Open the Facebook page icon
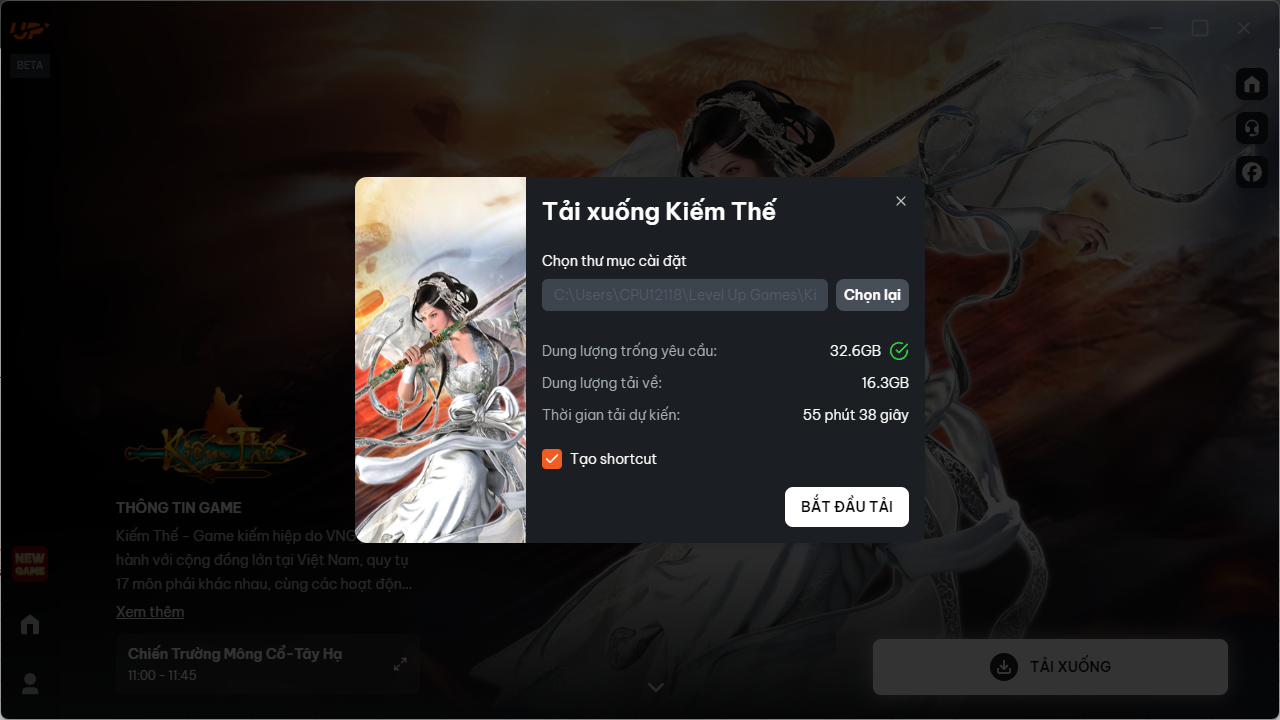The image size is (1280, 720). [x=1251, y=172]
